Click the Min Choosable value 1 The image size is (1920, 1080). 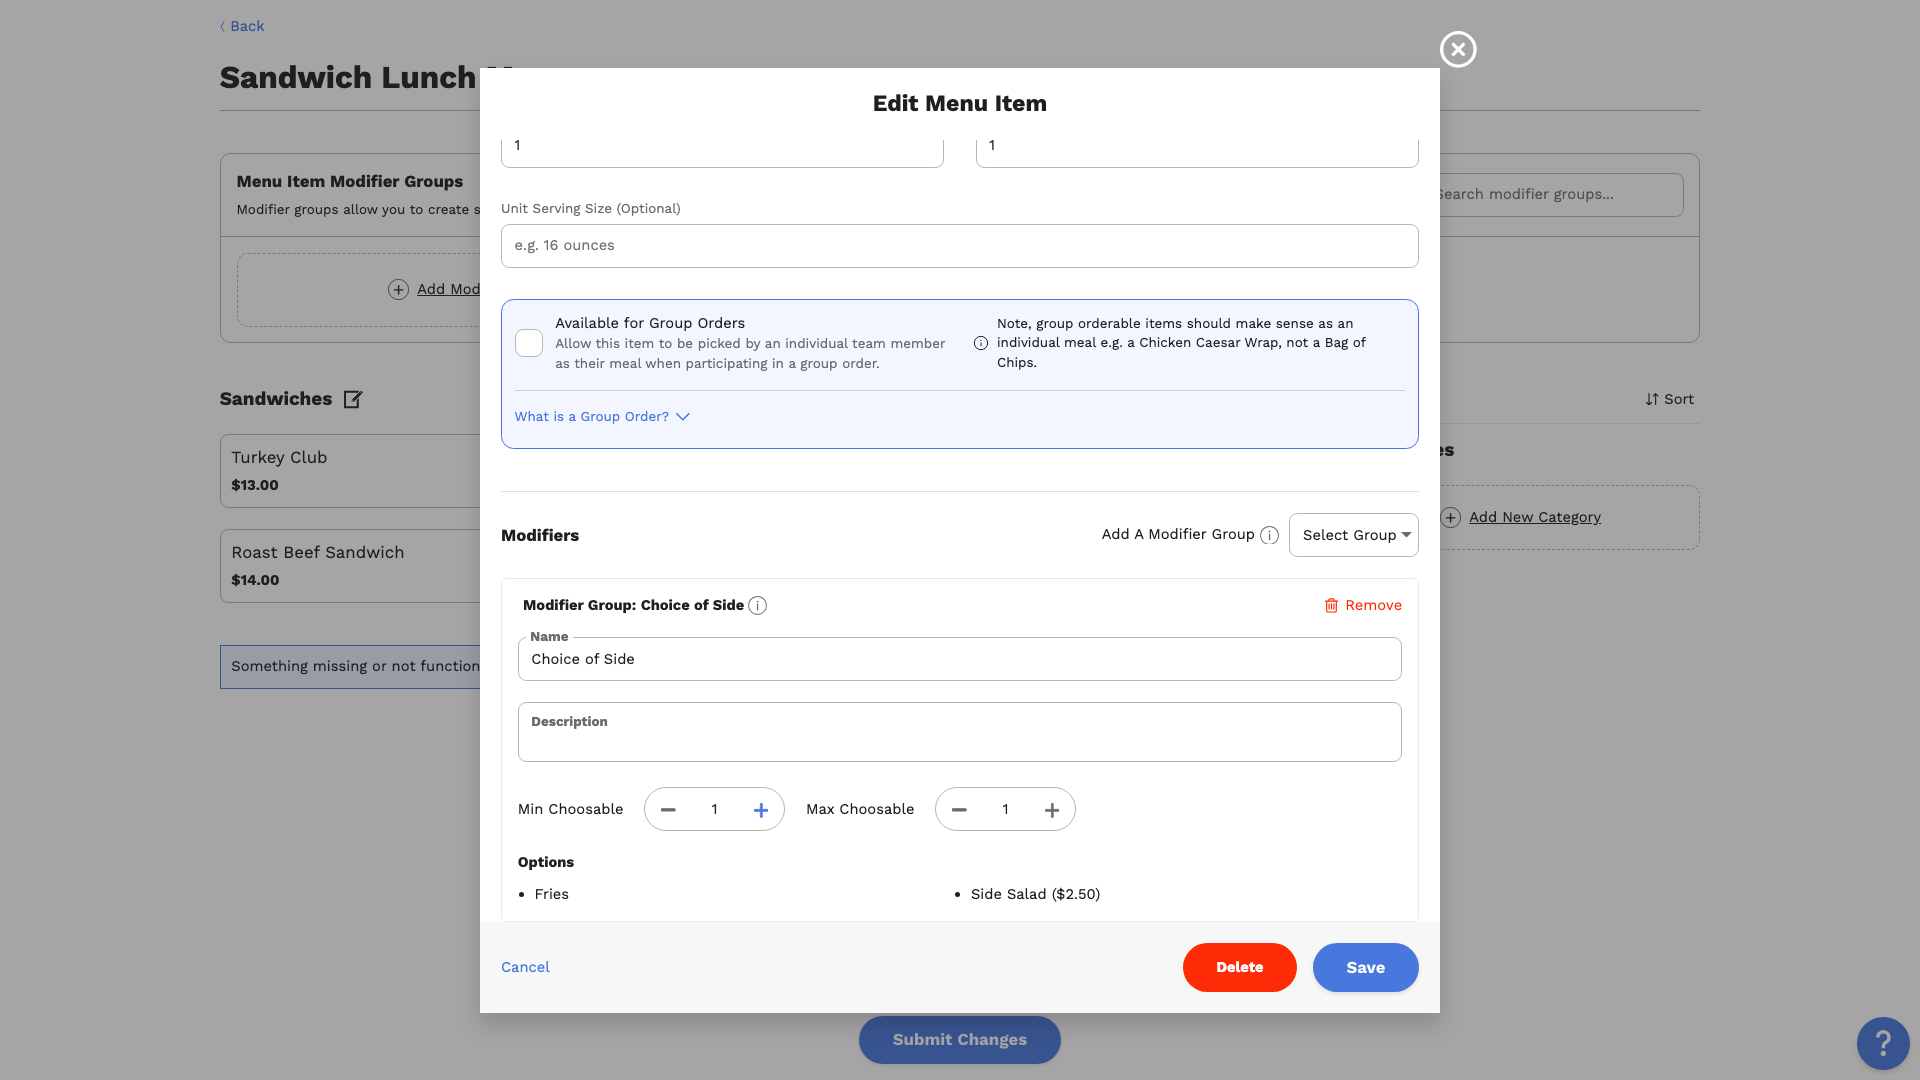[714, 810]
